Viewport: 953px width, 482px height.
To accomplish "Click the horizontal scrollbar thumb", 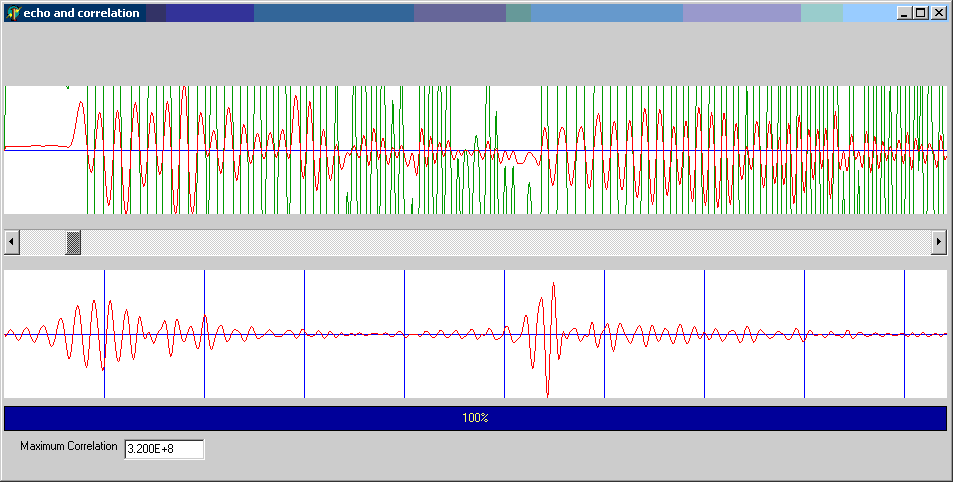I will [73, 242].
